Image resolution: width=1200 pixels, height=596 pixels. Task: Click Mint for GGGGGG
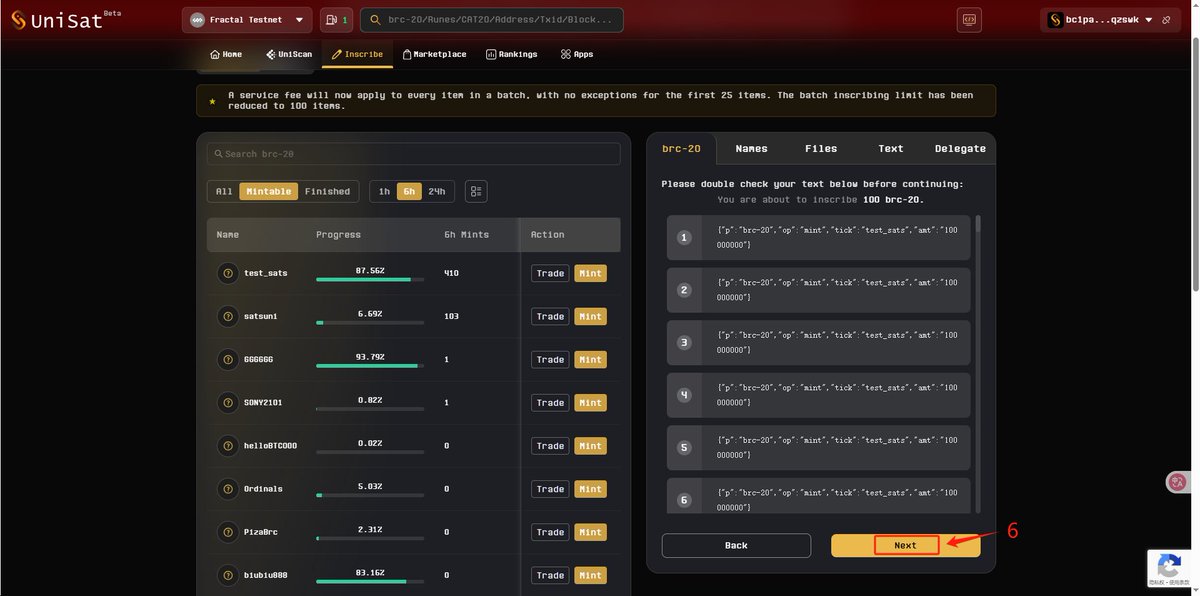(x=590, y=359)
